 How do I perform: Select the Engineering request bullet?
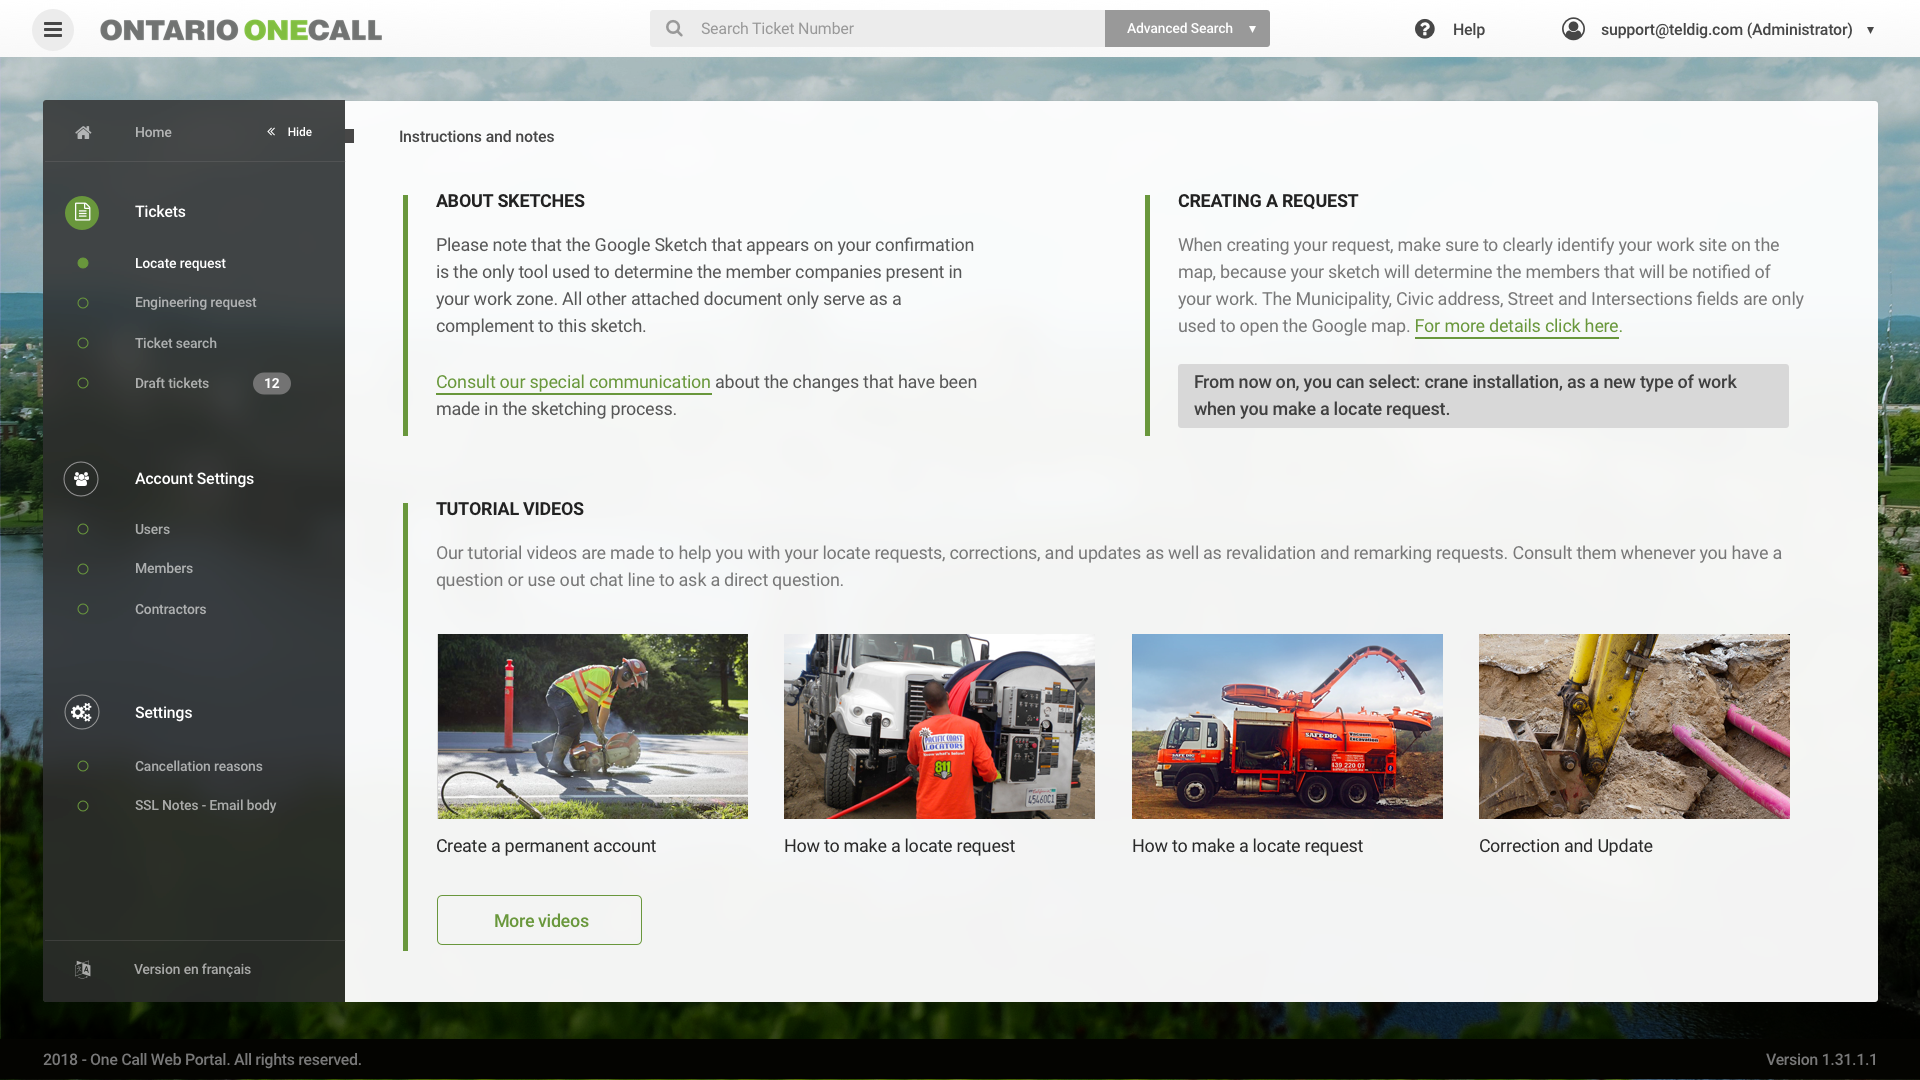(83, 303)
